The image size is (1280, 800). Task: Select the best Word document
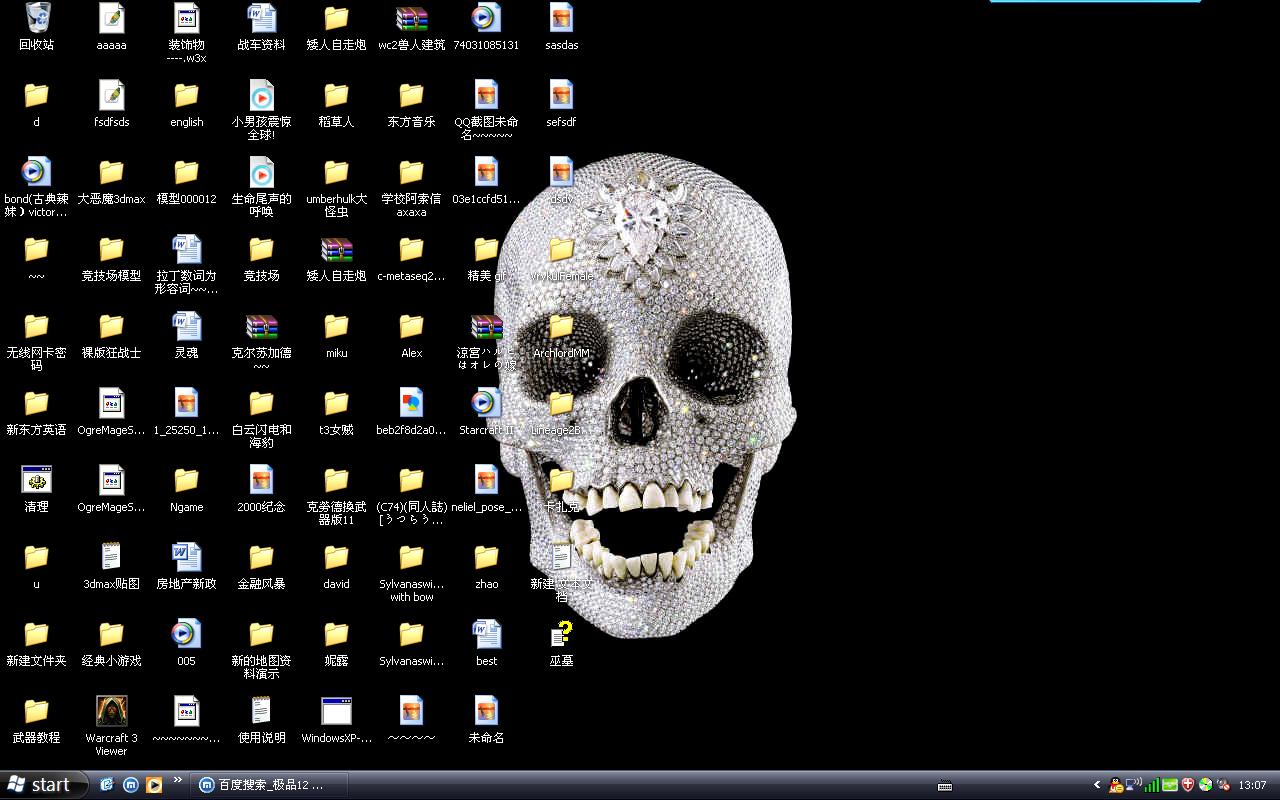coord(486,634)
